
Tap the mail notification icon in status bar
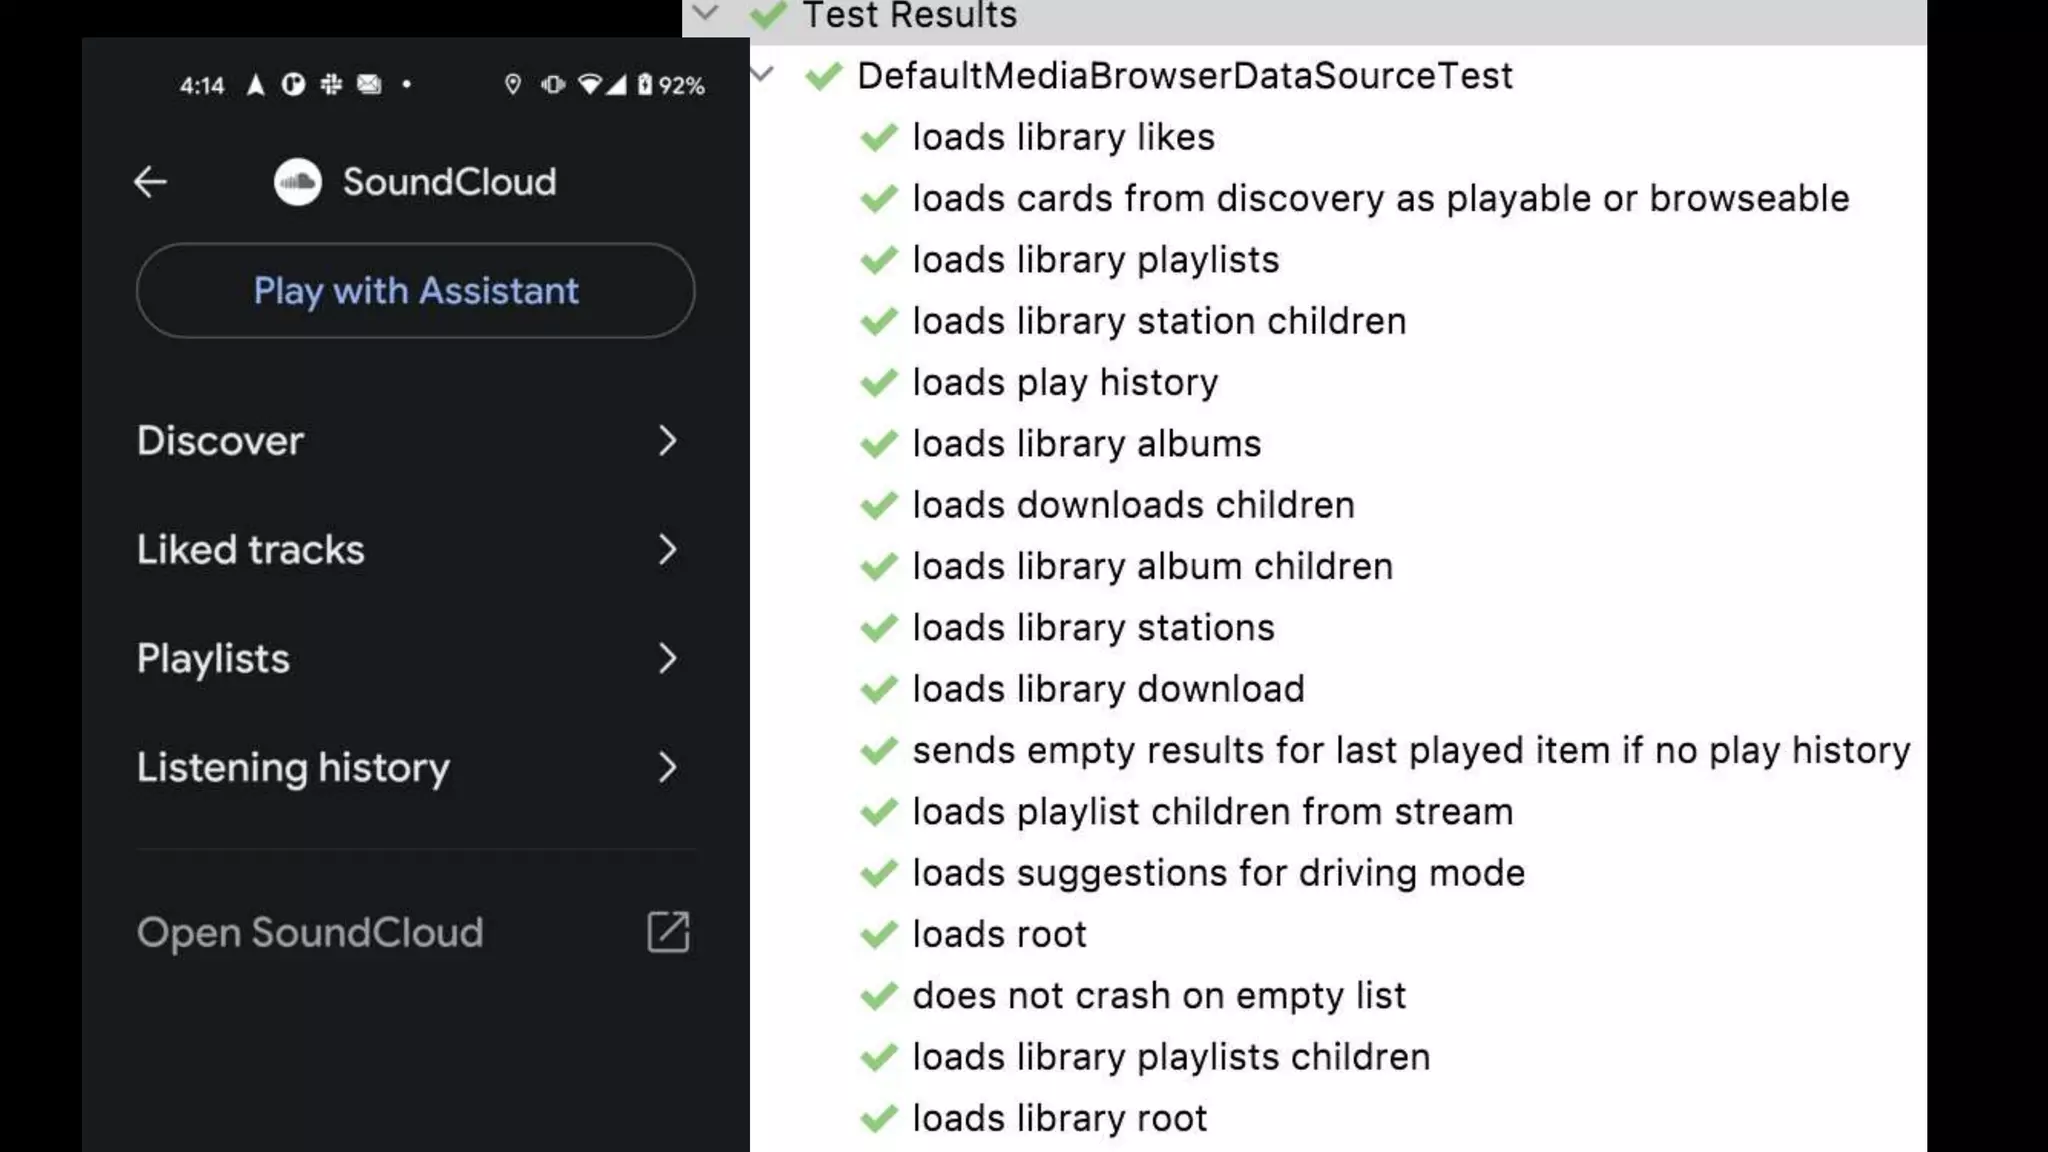(x=369, y=85)
